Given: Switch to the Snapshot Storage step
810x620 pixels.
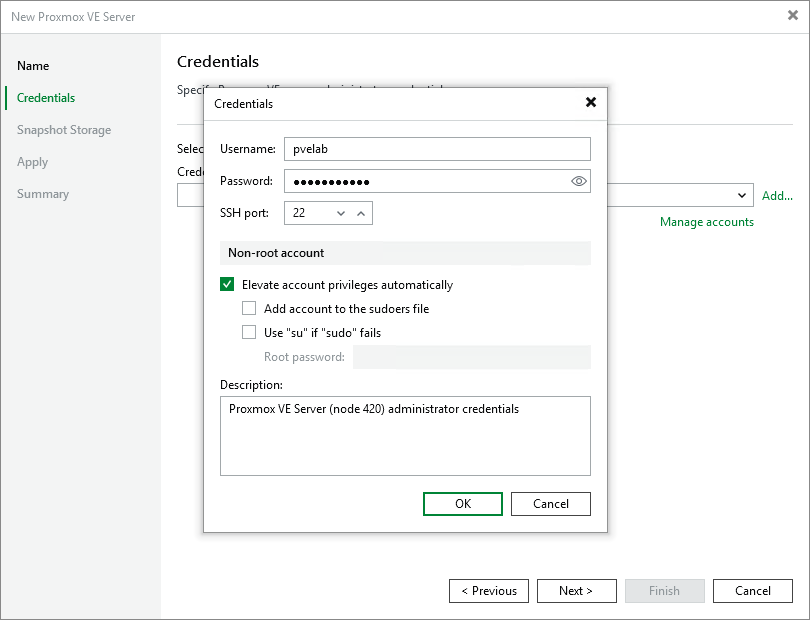Looking at the screenshot, I should click(x=63, y=129).
